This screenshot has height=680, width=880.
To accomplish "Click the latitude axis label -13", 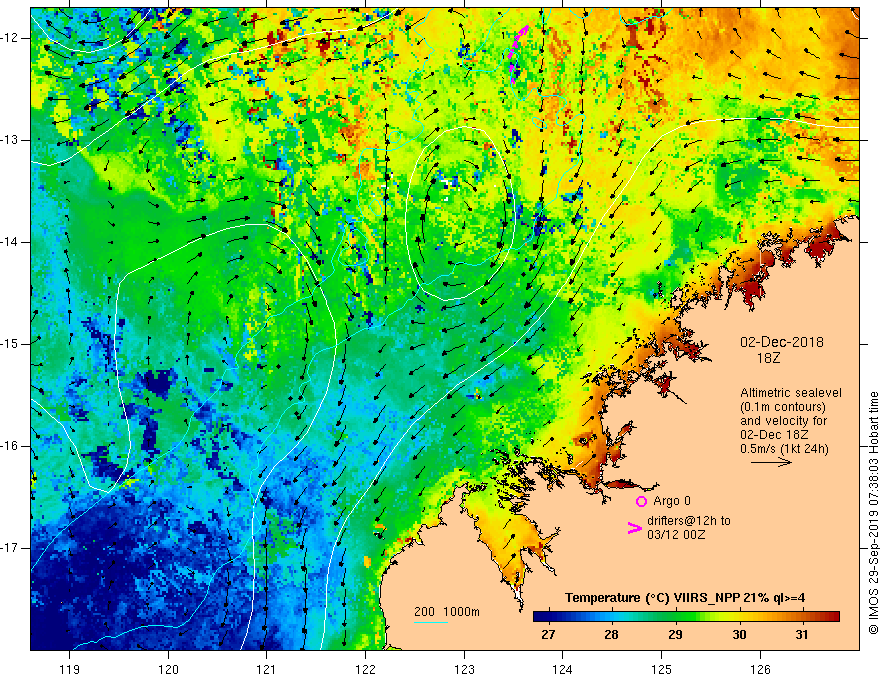I will 10,140.
